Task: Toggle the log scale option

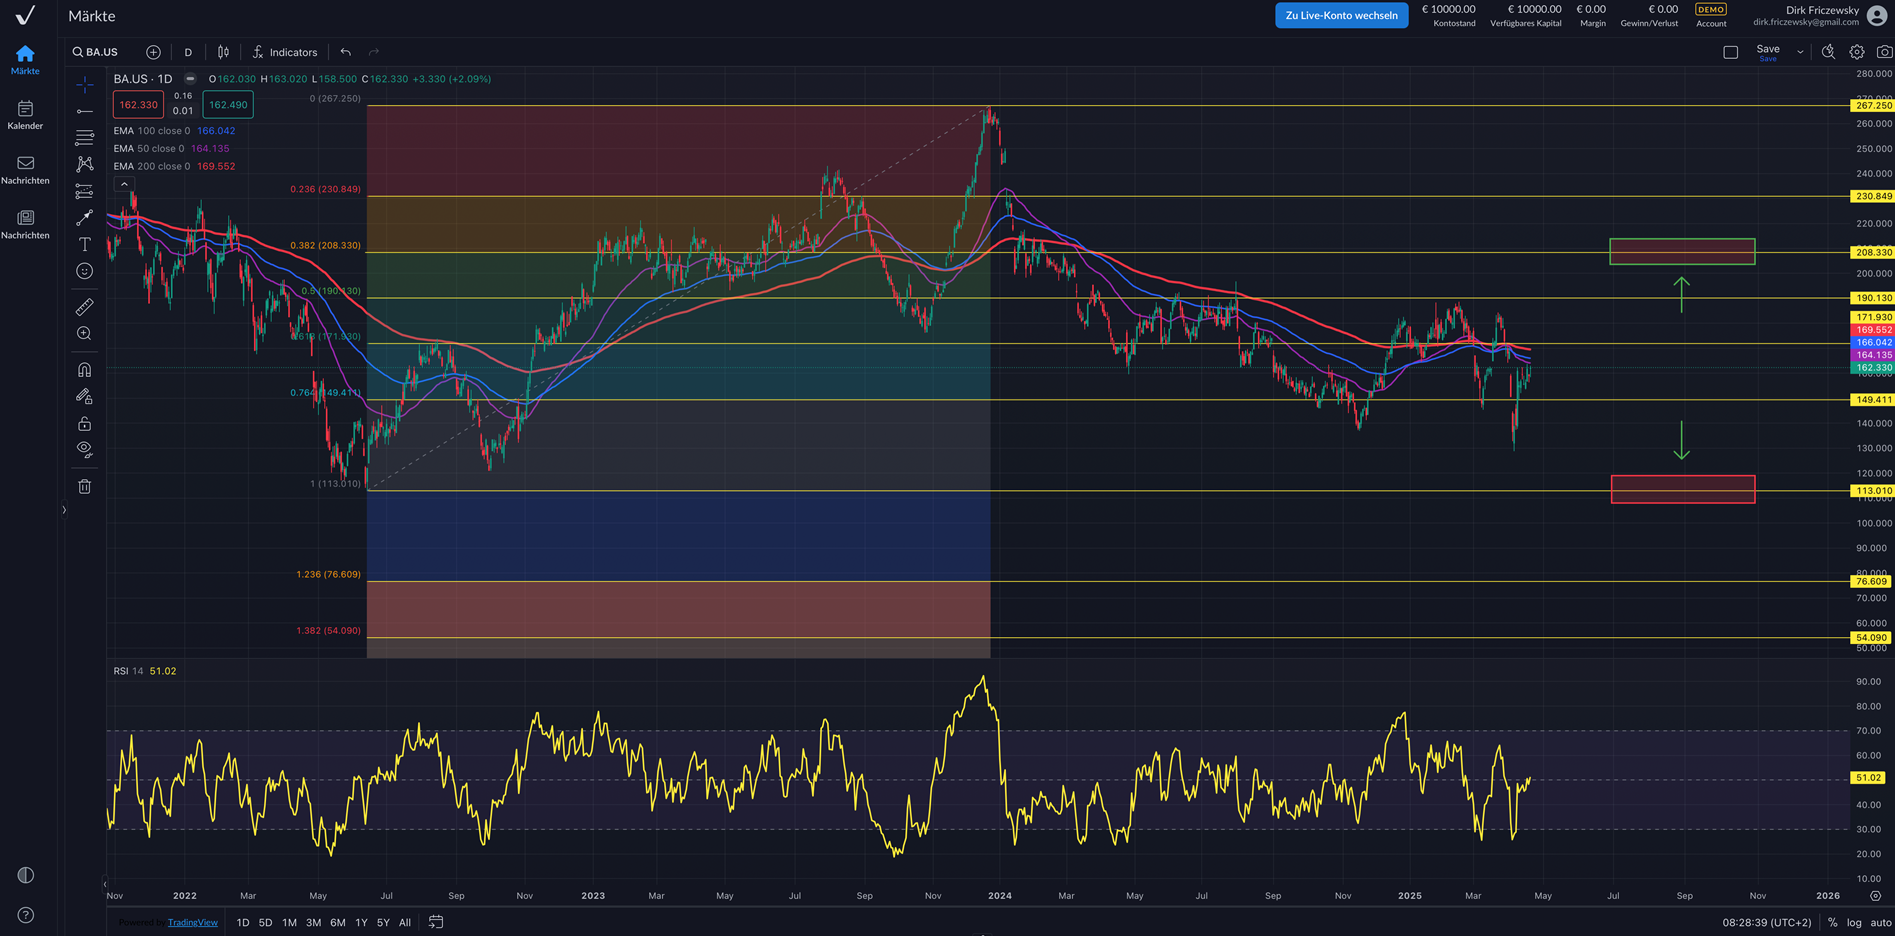Action: (1854, 922)
